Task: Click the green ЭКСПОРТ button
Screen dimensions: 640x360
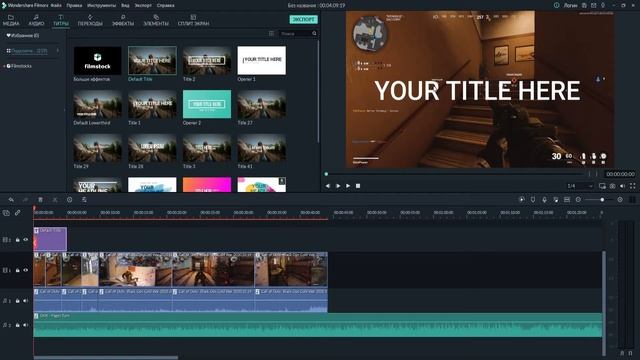Action: click(x=304, y=20)
